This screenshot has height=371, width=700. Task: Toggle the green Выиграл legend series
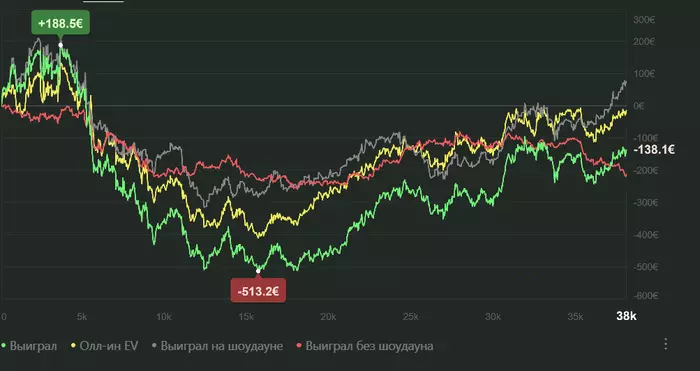click(x=29, y=346)
